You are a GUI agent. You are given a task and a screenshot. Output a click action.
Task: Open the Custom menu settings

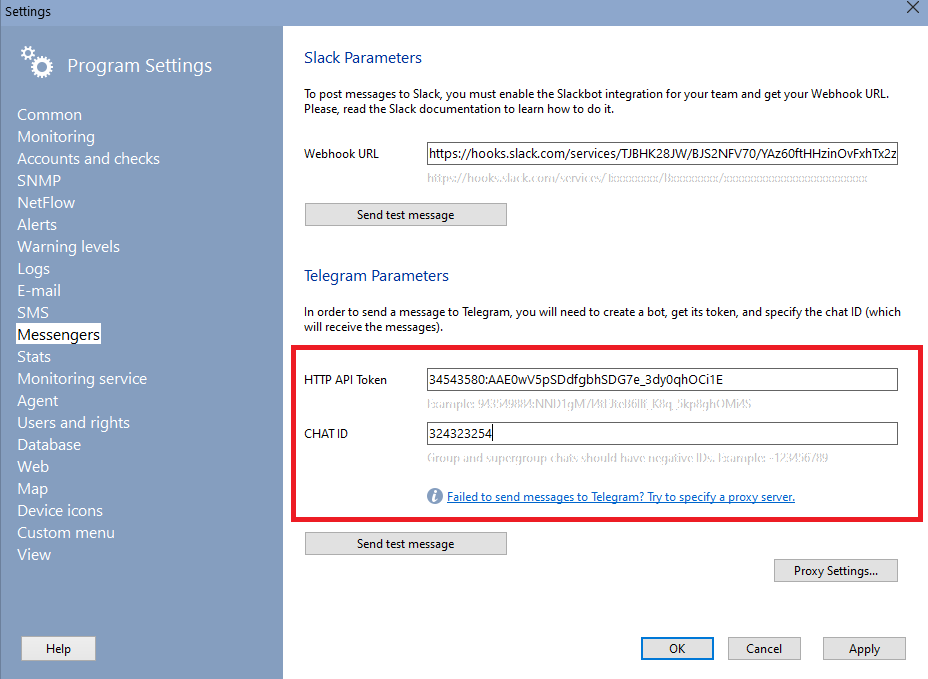[x=66, y=533]
